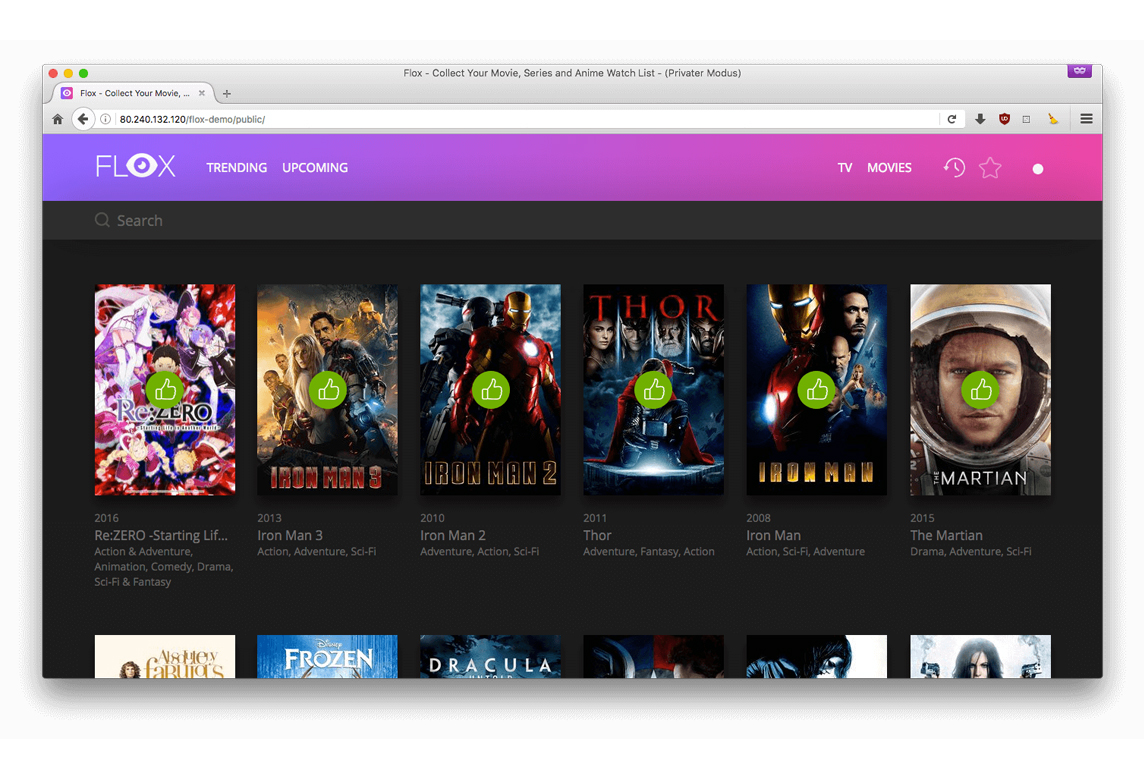
Task: Click thumbs-up rating on Re:ZERO poster
Action: 165,390
